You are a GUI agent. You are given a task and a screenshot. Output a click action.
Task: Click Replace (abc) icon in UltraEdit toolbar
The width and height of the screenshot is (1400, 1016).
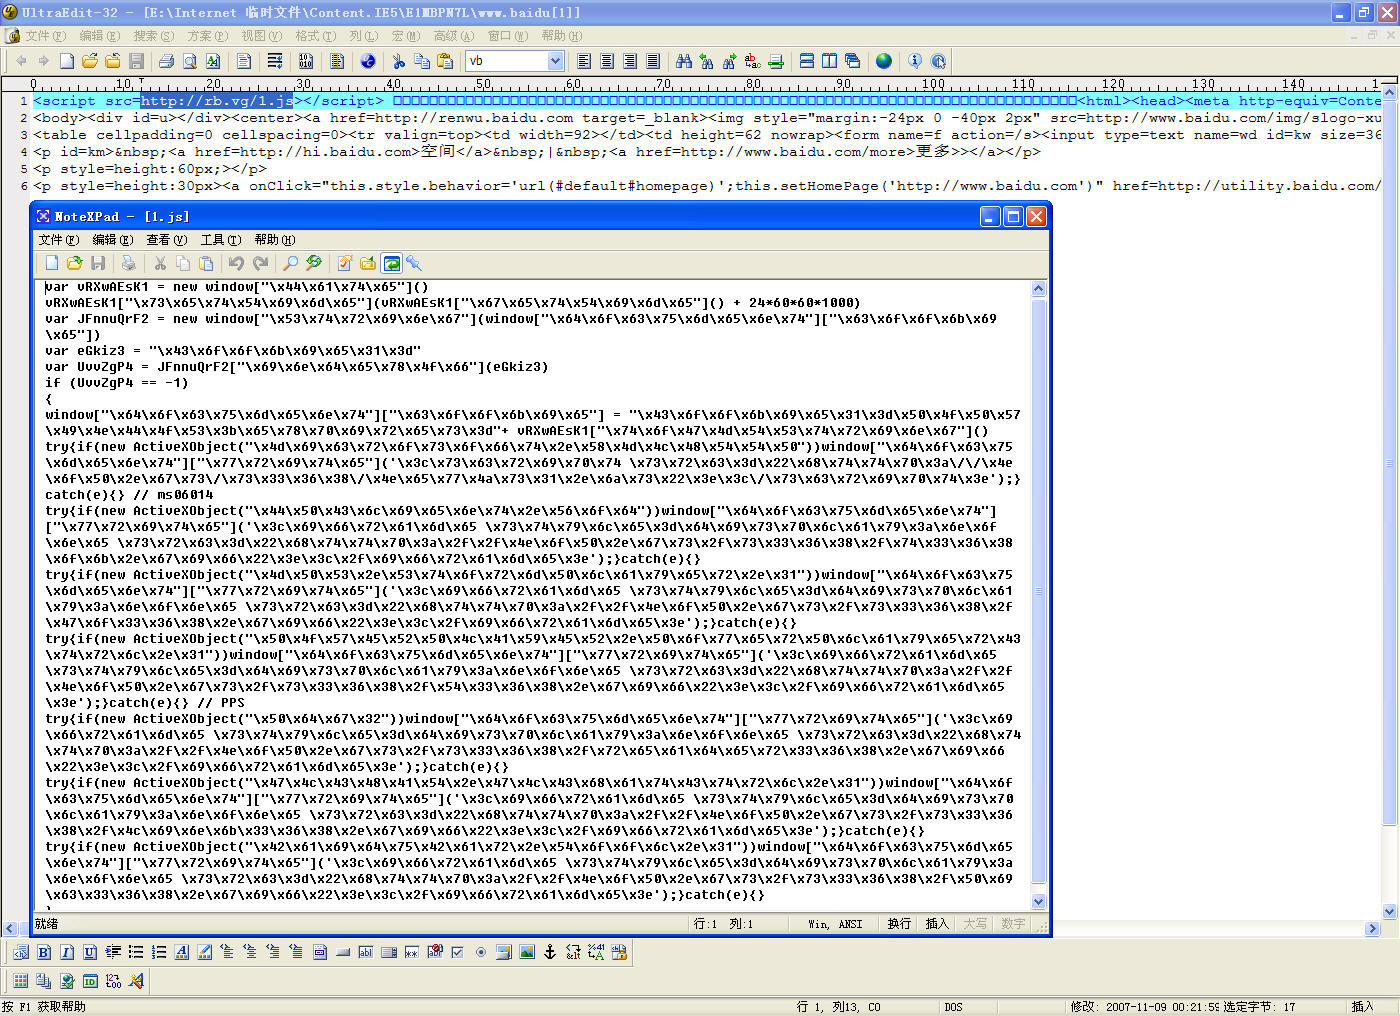[752, 61]
